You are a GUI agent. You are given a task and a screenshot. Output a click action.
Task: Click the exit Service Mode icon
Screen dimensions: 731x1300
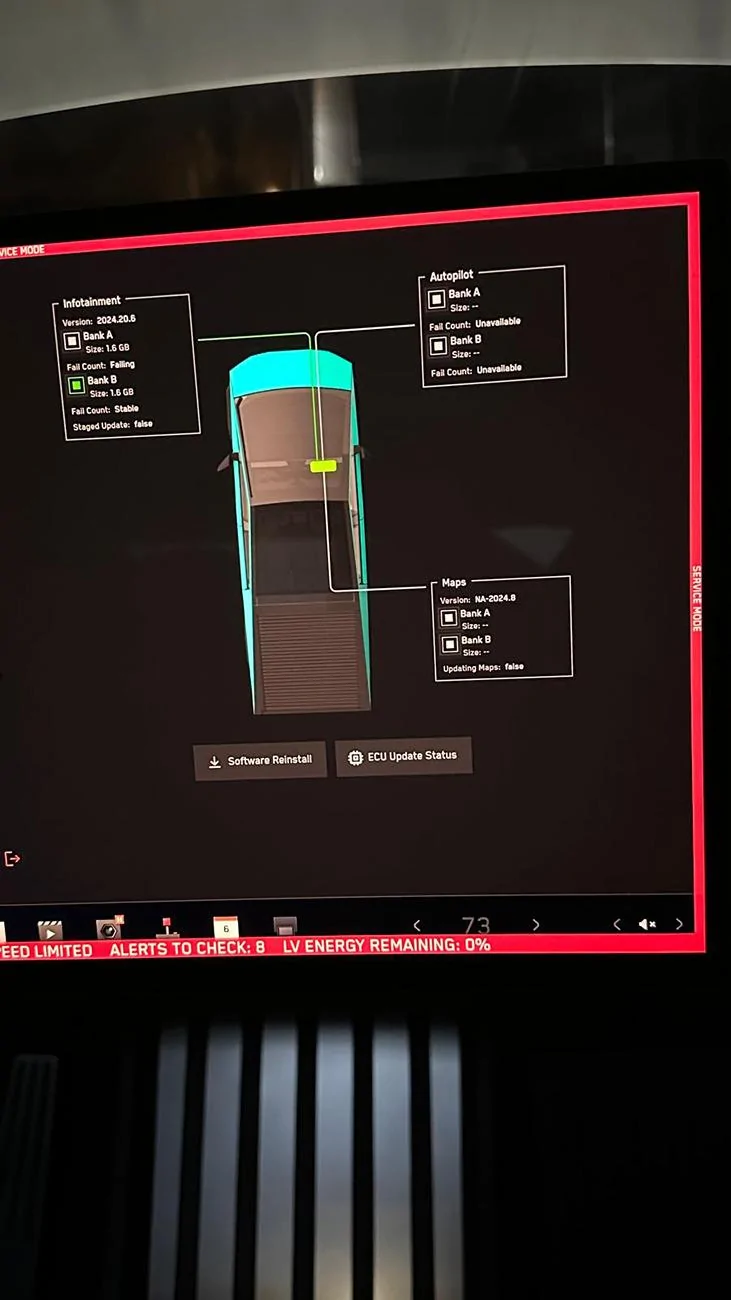click(12, 859)
